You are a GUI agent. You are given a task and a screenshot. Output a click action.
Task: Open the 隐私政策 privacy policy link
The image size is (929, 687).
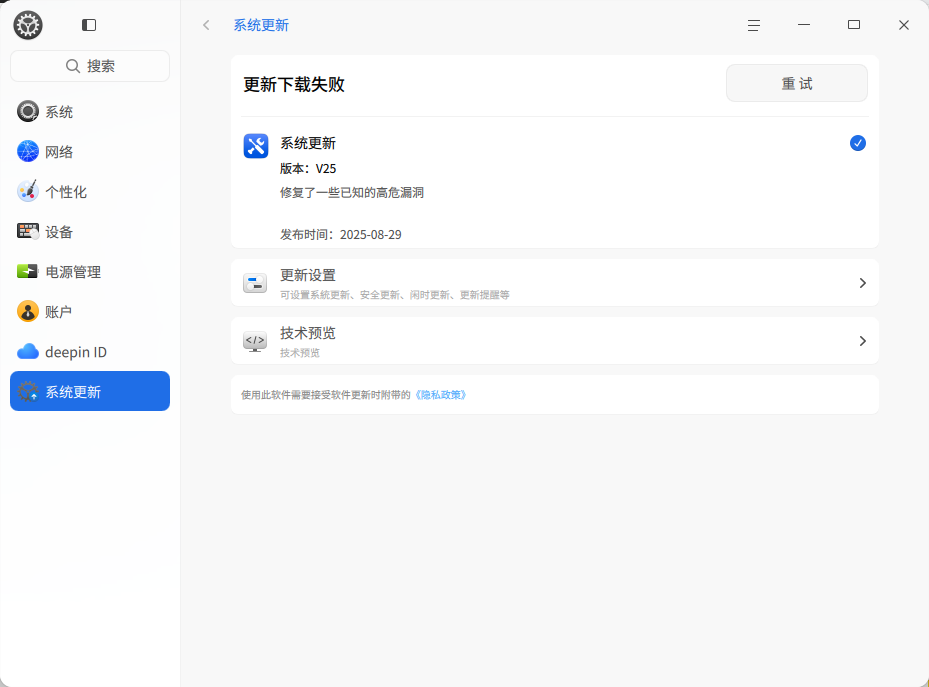[440, 395]
